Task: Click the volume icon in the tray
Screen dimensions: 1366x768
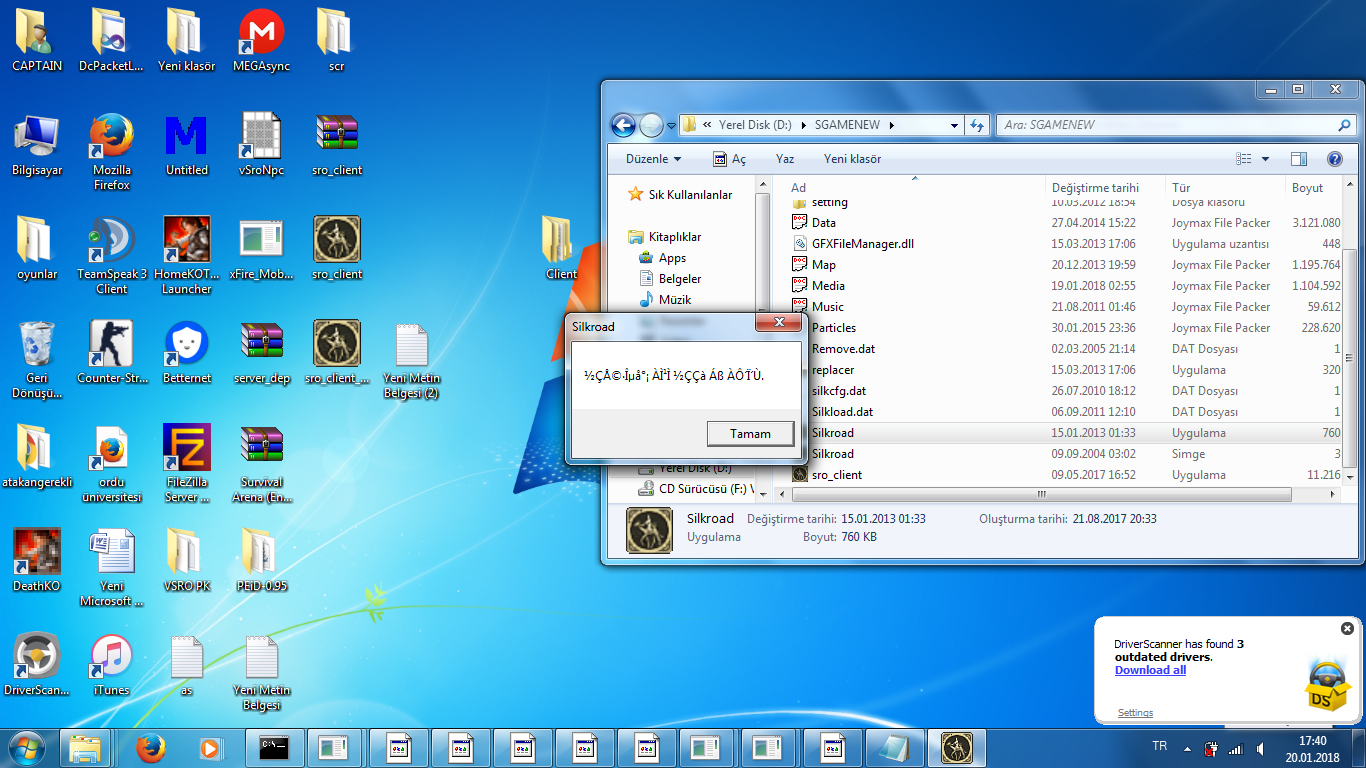Action: pos(1260,748)
